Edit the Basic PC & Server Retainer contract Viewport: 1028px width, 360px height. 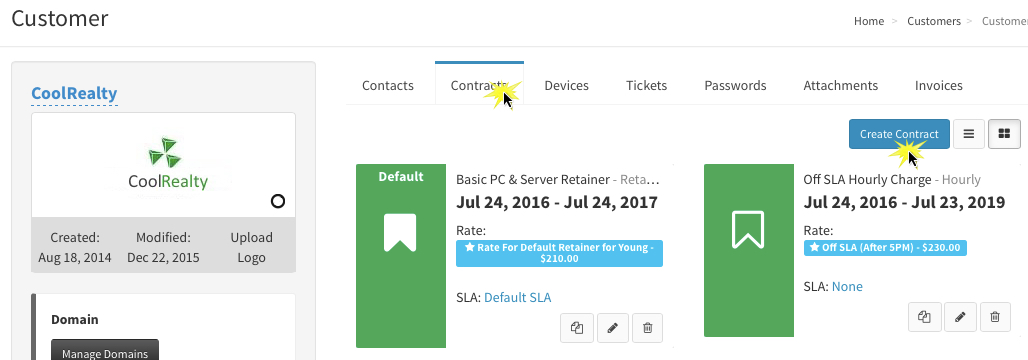(x=612, y=328)
